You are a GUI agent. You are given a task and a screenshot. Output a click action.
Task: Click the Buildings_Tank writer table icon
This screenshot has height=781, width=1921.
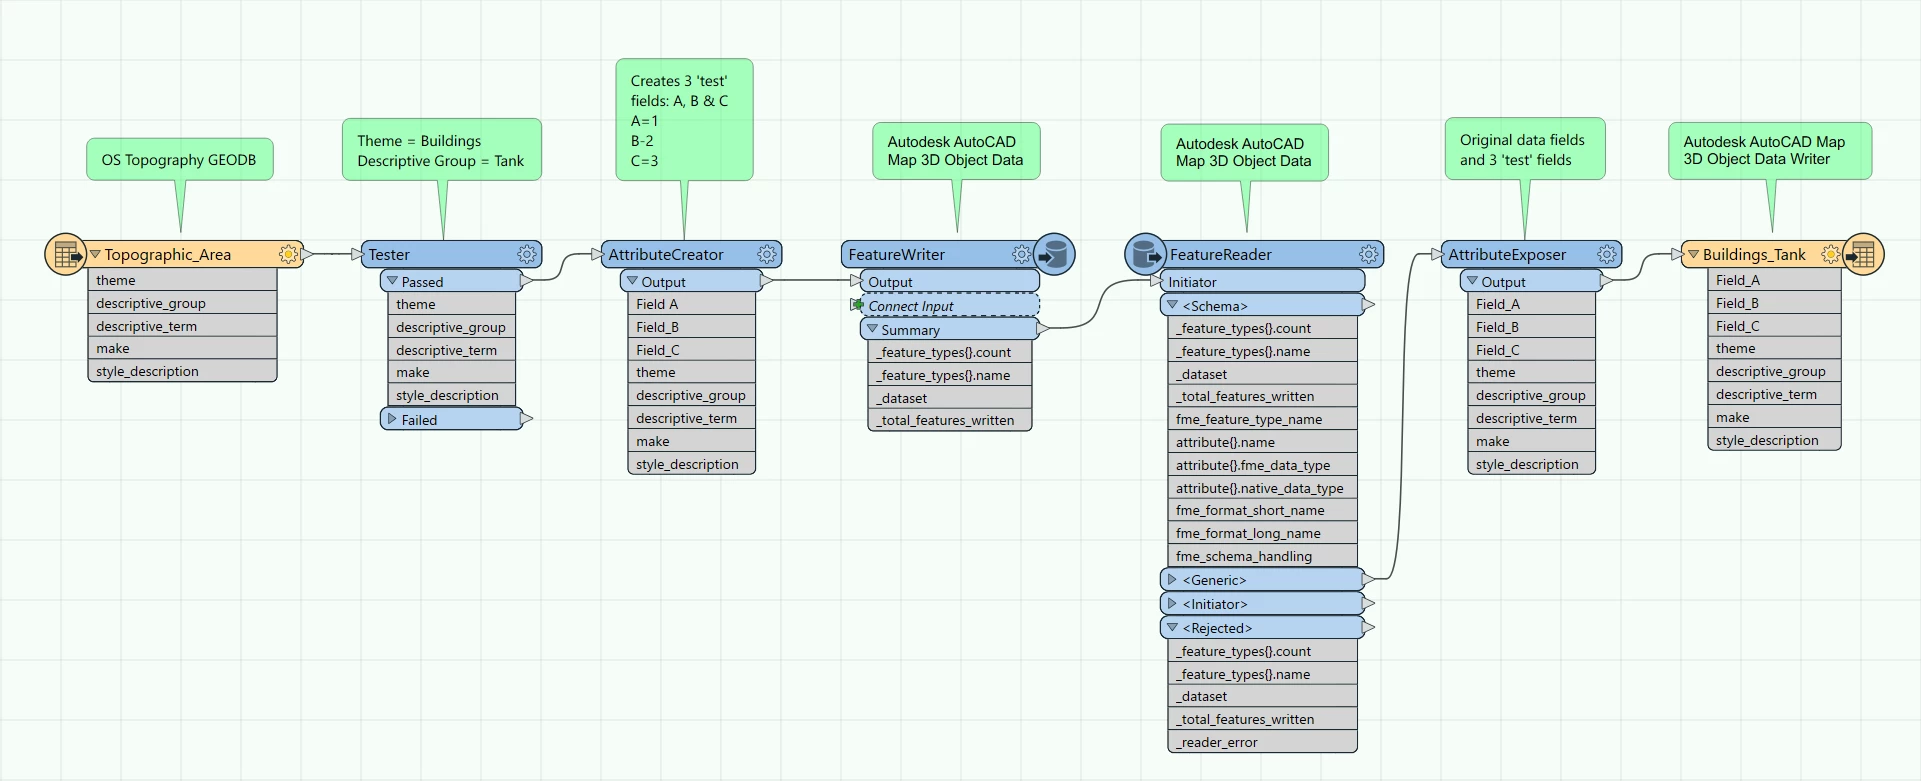coord(1863,254)
